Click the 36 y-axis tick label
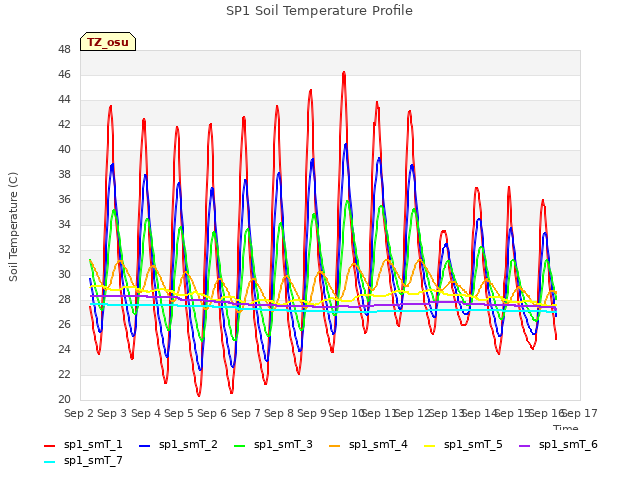Viewport: 640px width, 480px height. [x=64, y=200]
